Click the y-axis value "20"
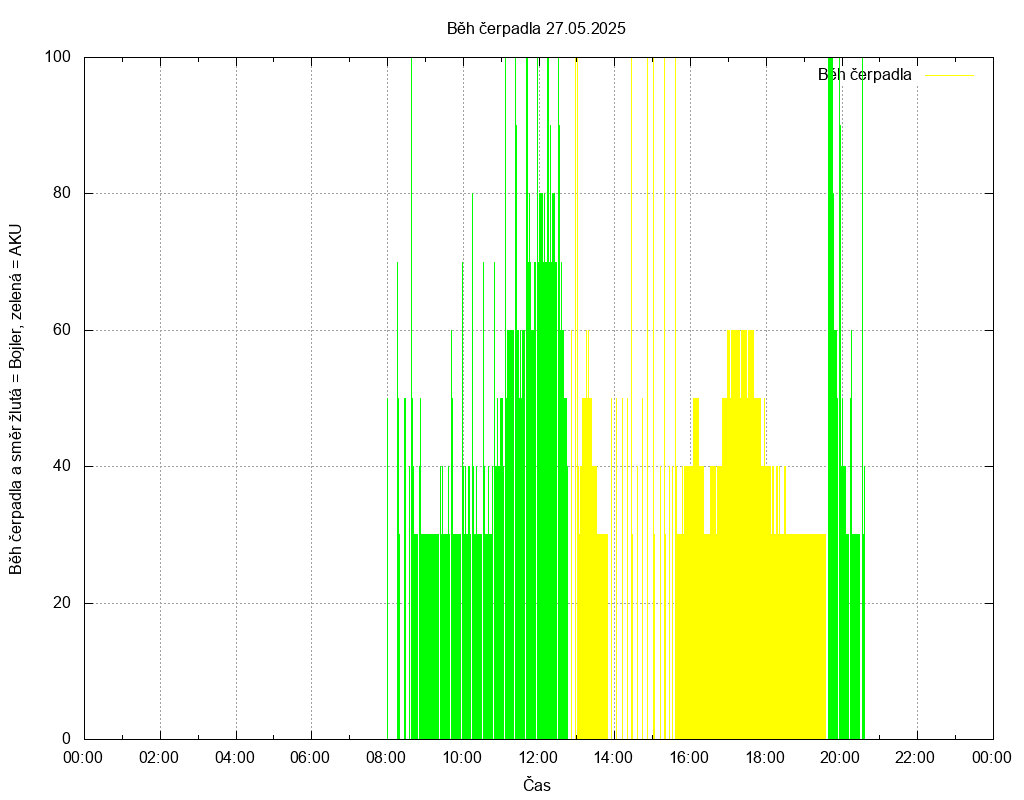The height and width of the screenshot is (800, 1024). (x=62, y=603)
